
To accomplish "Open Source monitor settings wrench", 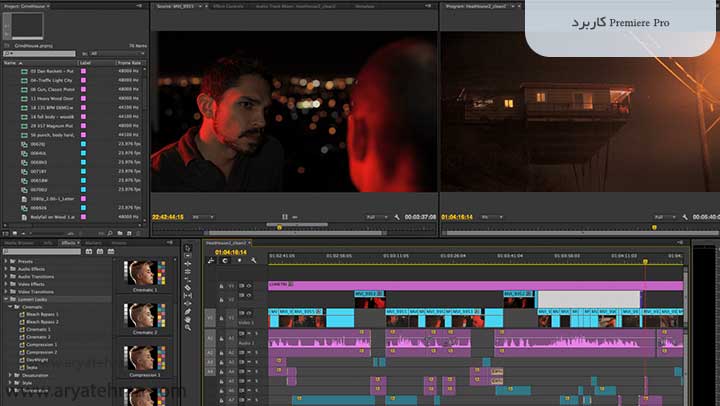I will [397, 217].
